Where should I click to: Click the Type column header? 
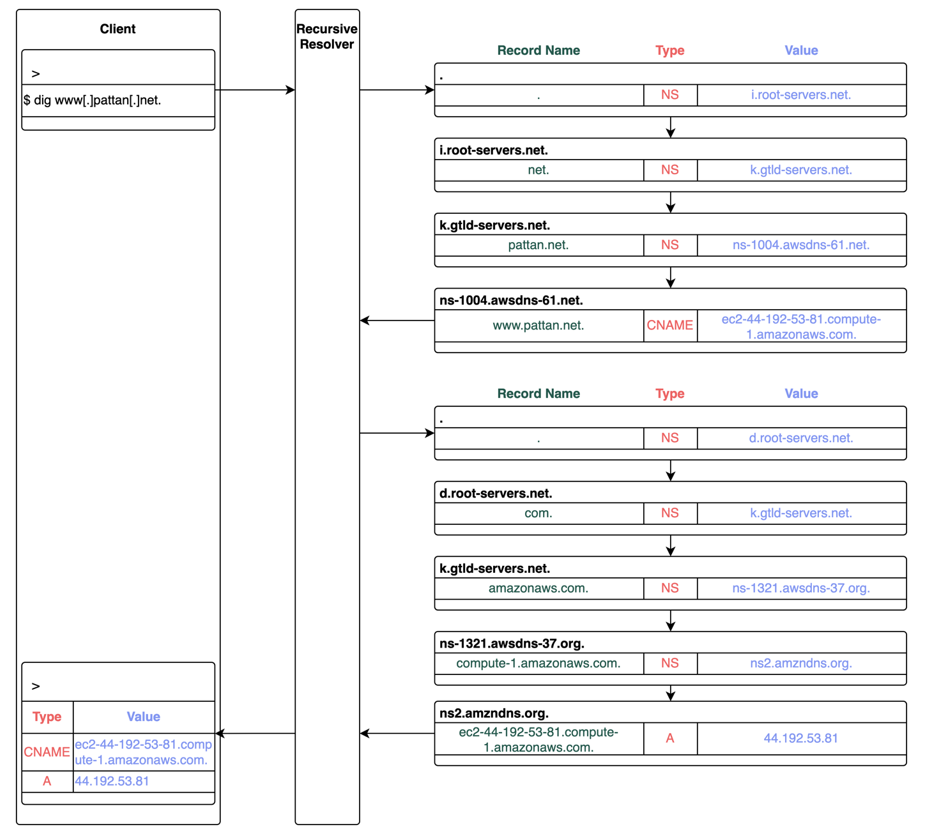(x=669, y=50)
